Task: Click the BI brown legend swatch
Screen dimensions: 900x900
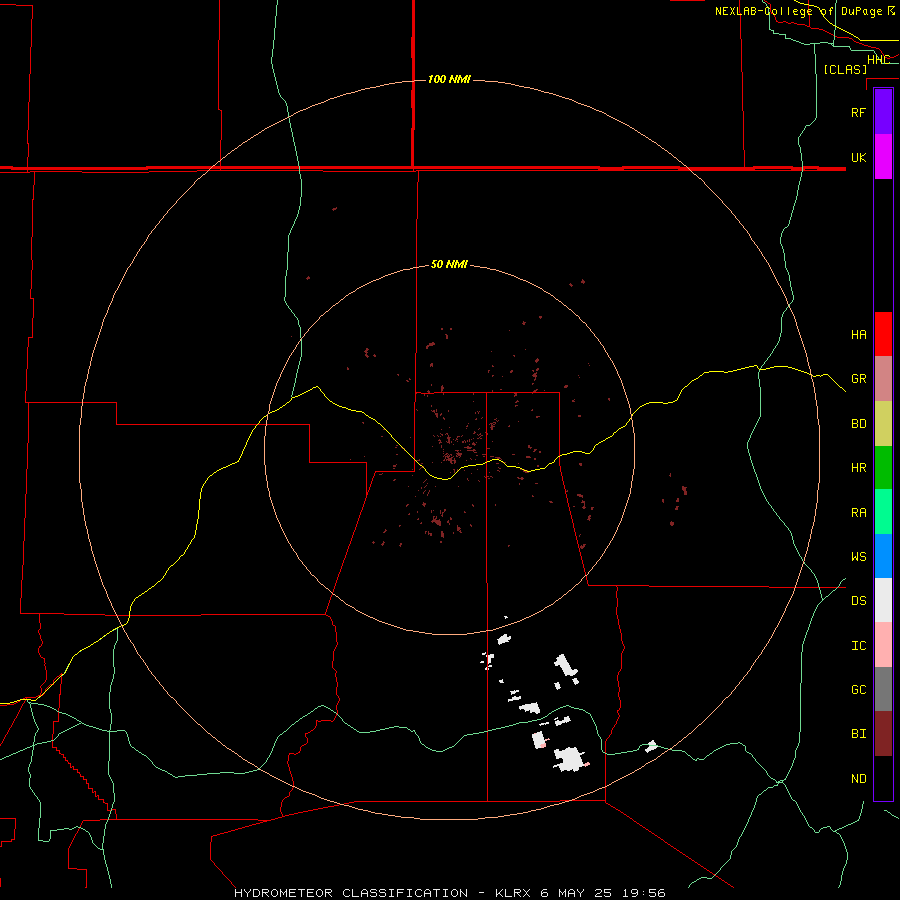Action: [883, 734]
